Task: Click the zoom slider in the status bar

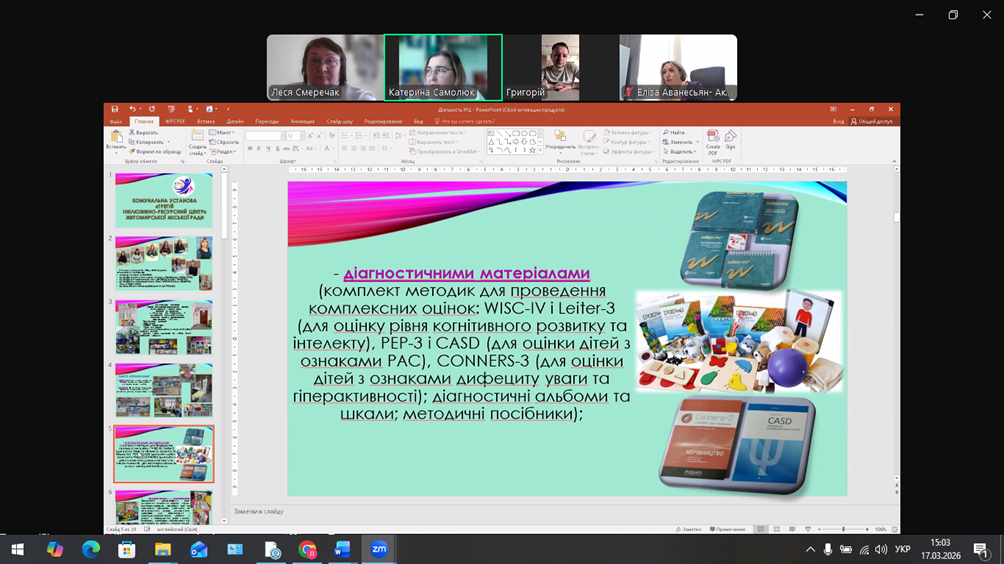Action: [843, 529]
